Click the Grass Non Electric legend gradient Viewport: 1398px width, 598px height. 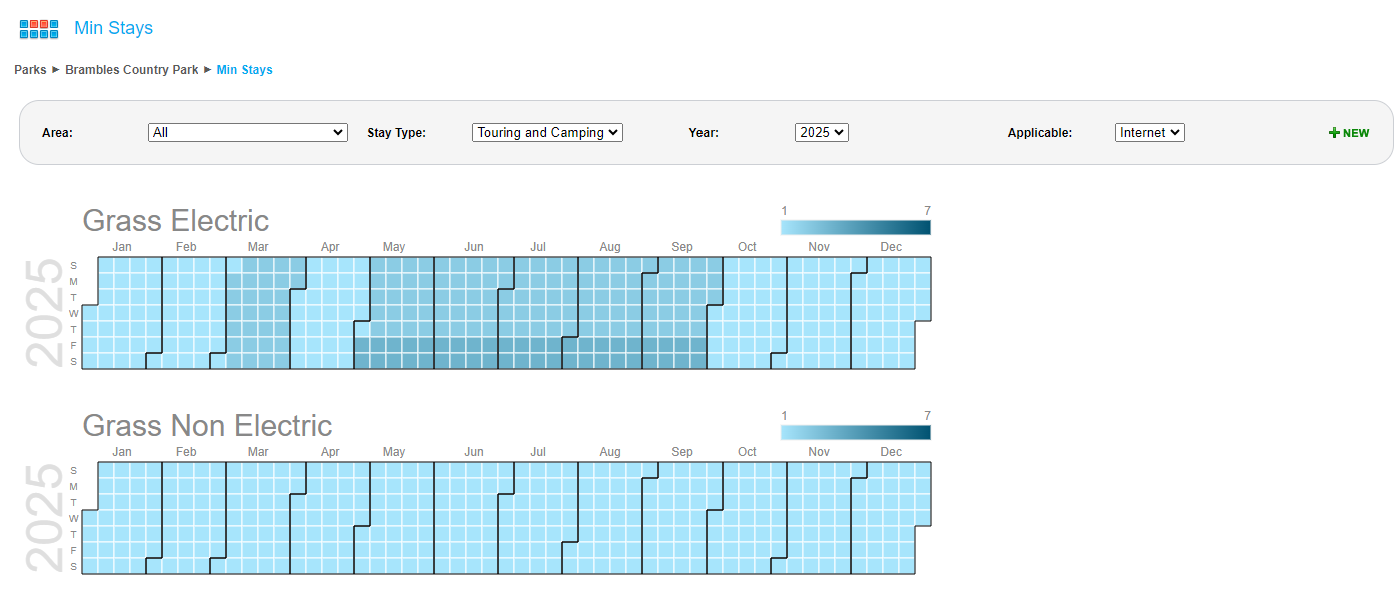pos(855,432)
